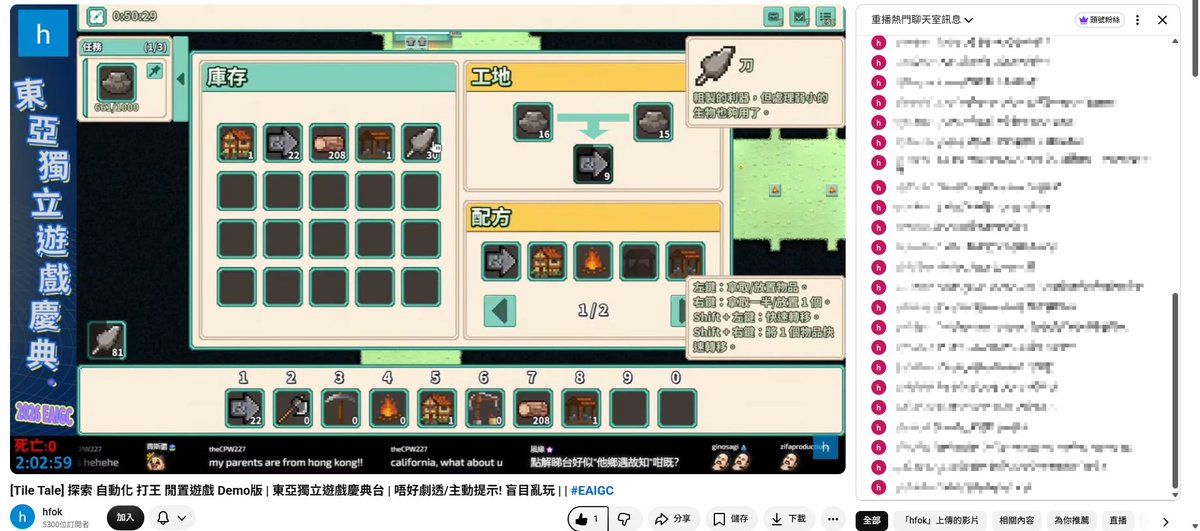Open the list icon at game top-right
This screenshot has height=531, width=1200.
click(x=825, y=16)
